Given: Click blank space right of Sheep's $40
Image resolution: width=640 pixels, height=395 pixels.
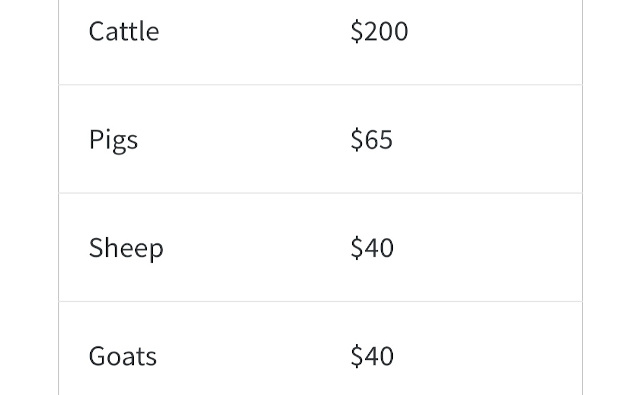Looking at the screenshot, I should coord(488,248).
